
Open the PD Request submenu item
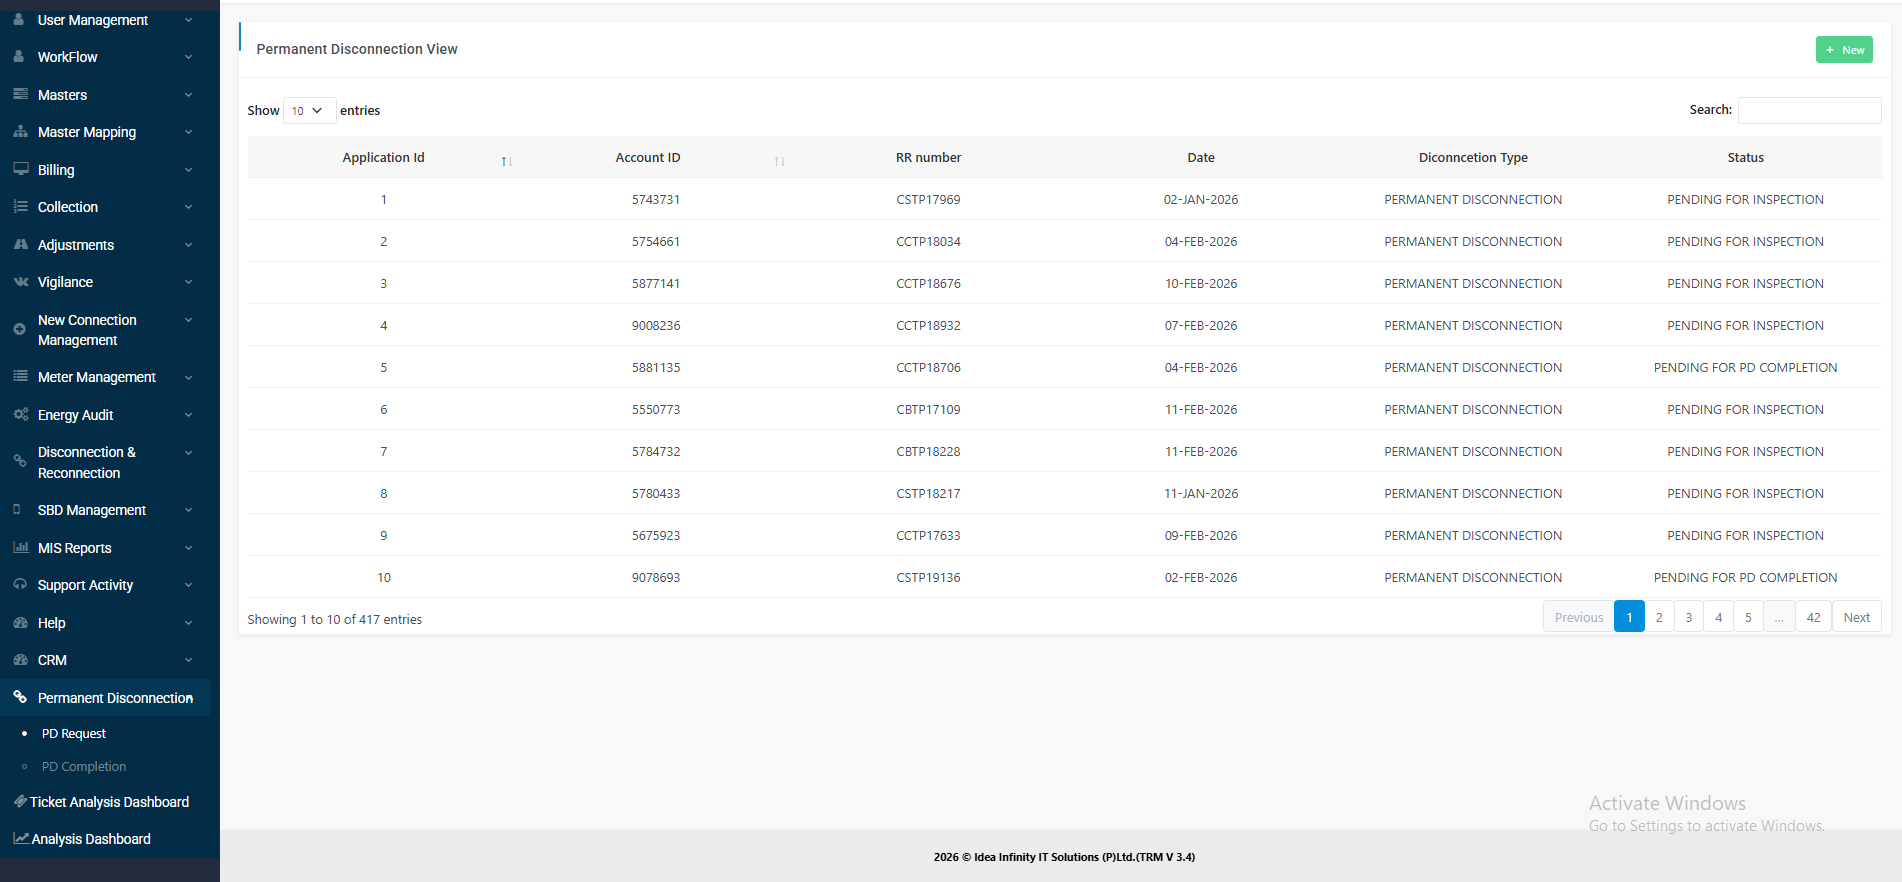point(73,734)
